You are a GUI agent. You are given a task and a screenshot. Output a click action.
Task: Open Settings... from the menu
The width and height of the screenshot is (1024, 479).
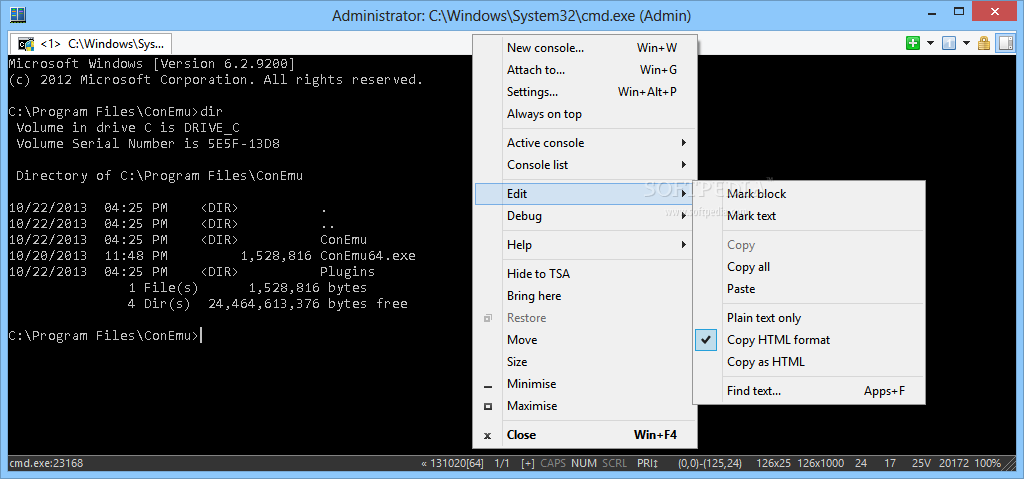pyautogui.click(x=584, y=92)
